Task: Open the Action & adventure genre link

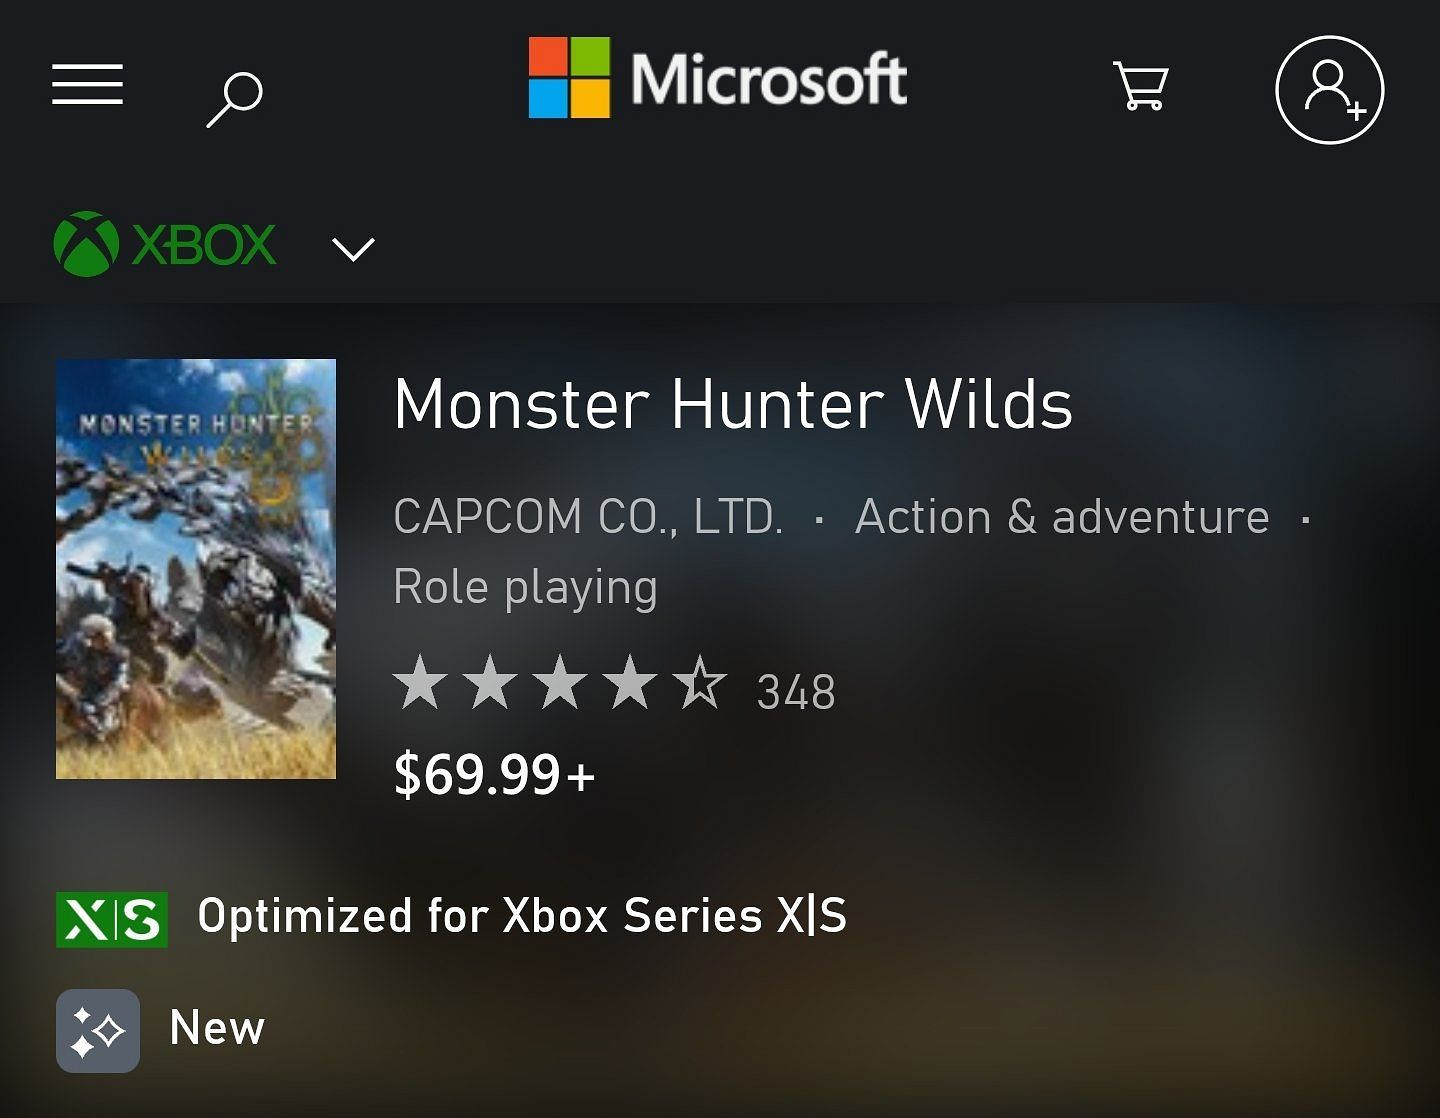Action: tap(1062, 517)
